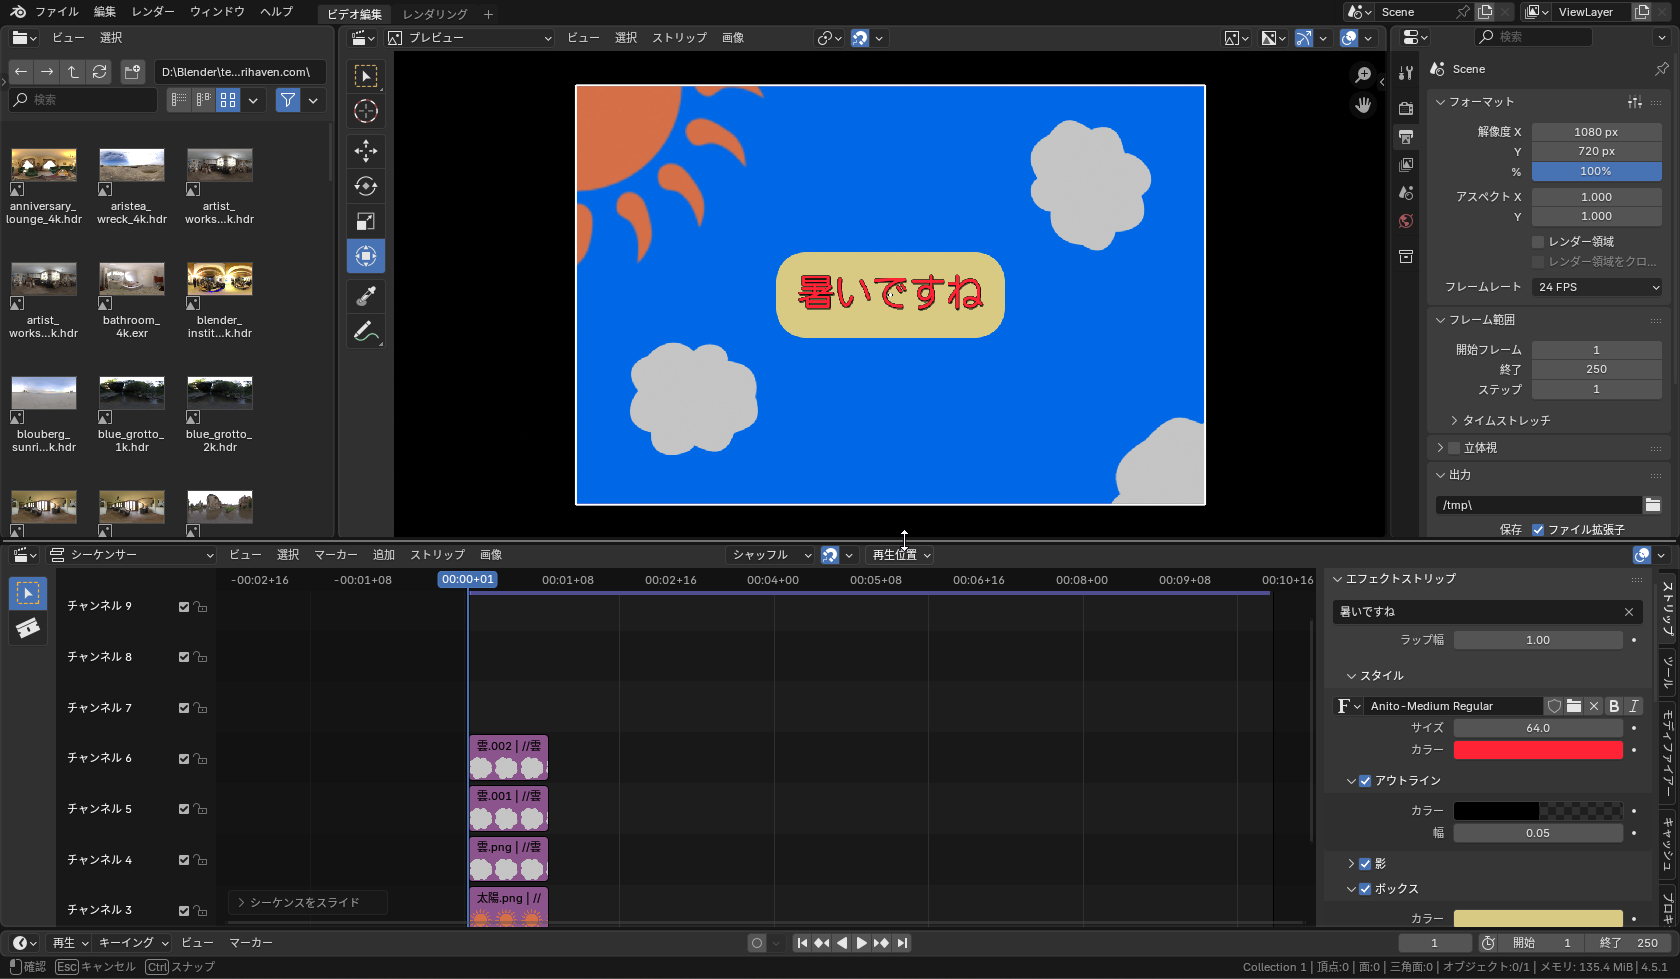Viewport: 1680px width, 979px height.
Task: Activate the Transform tool in the preview toolbar
Action: (366, 256)
